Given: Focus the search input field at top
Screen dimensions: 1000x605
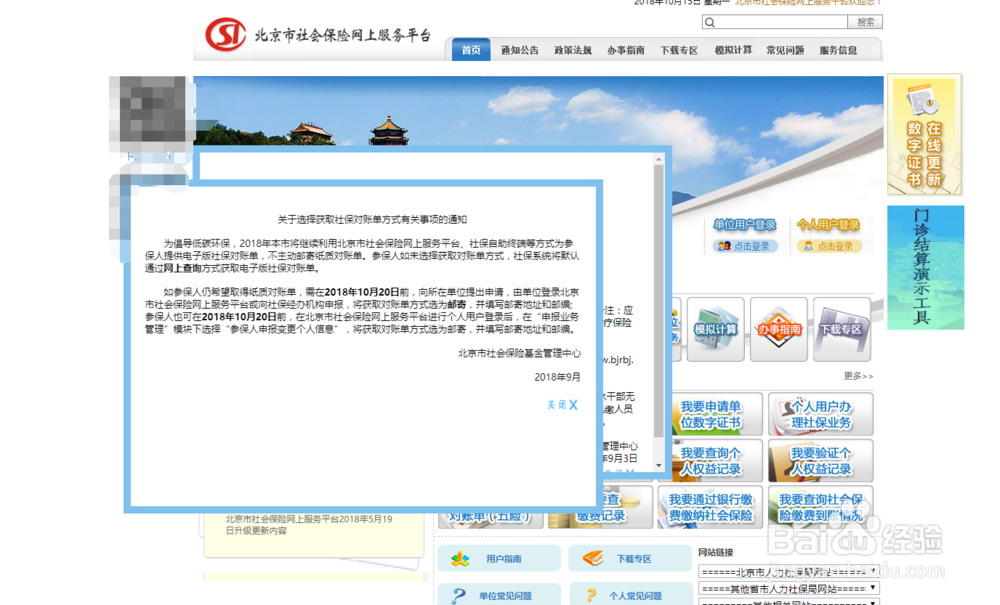Looking at the screenshot, I should point(775,22).
